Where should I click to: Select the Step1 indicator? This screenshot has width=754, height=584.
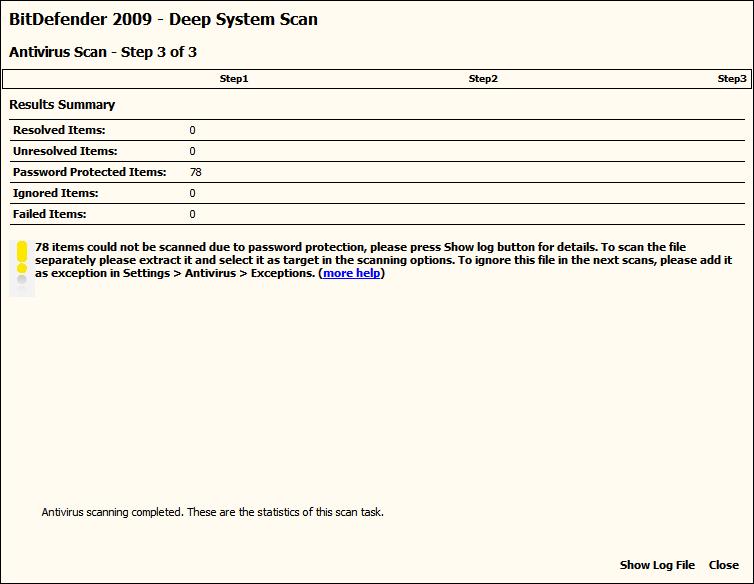click(234, 79)
